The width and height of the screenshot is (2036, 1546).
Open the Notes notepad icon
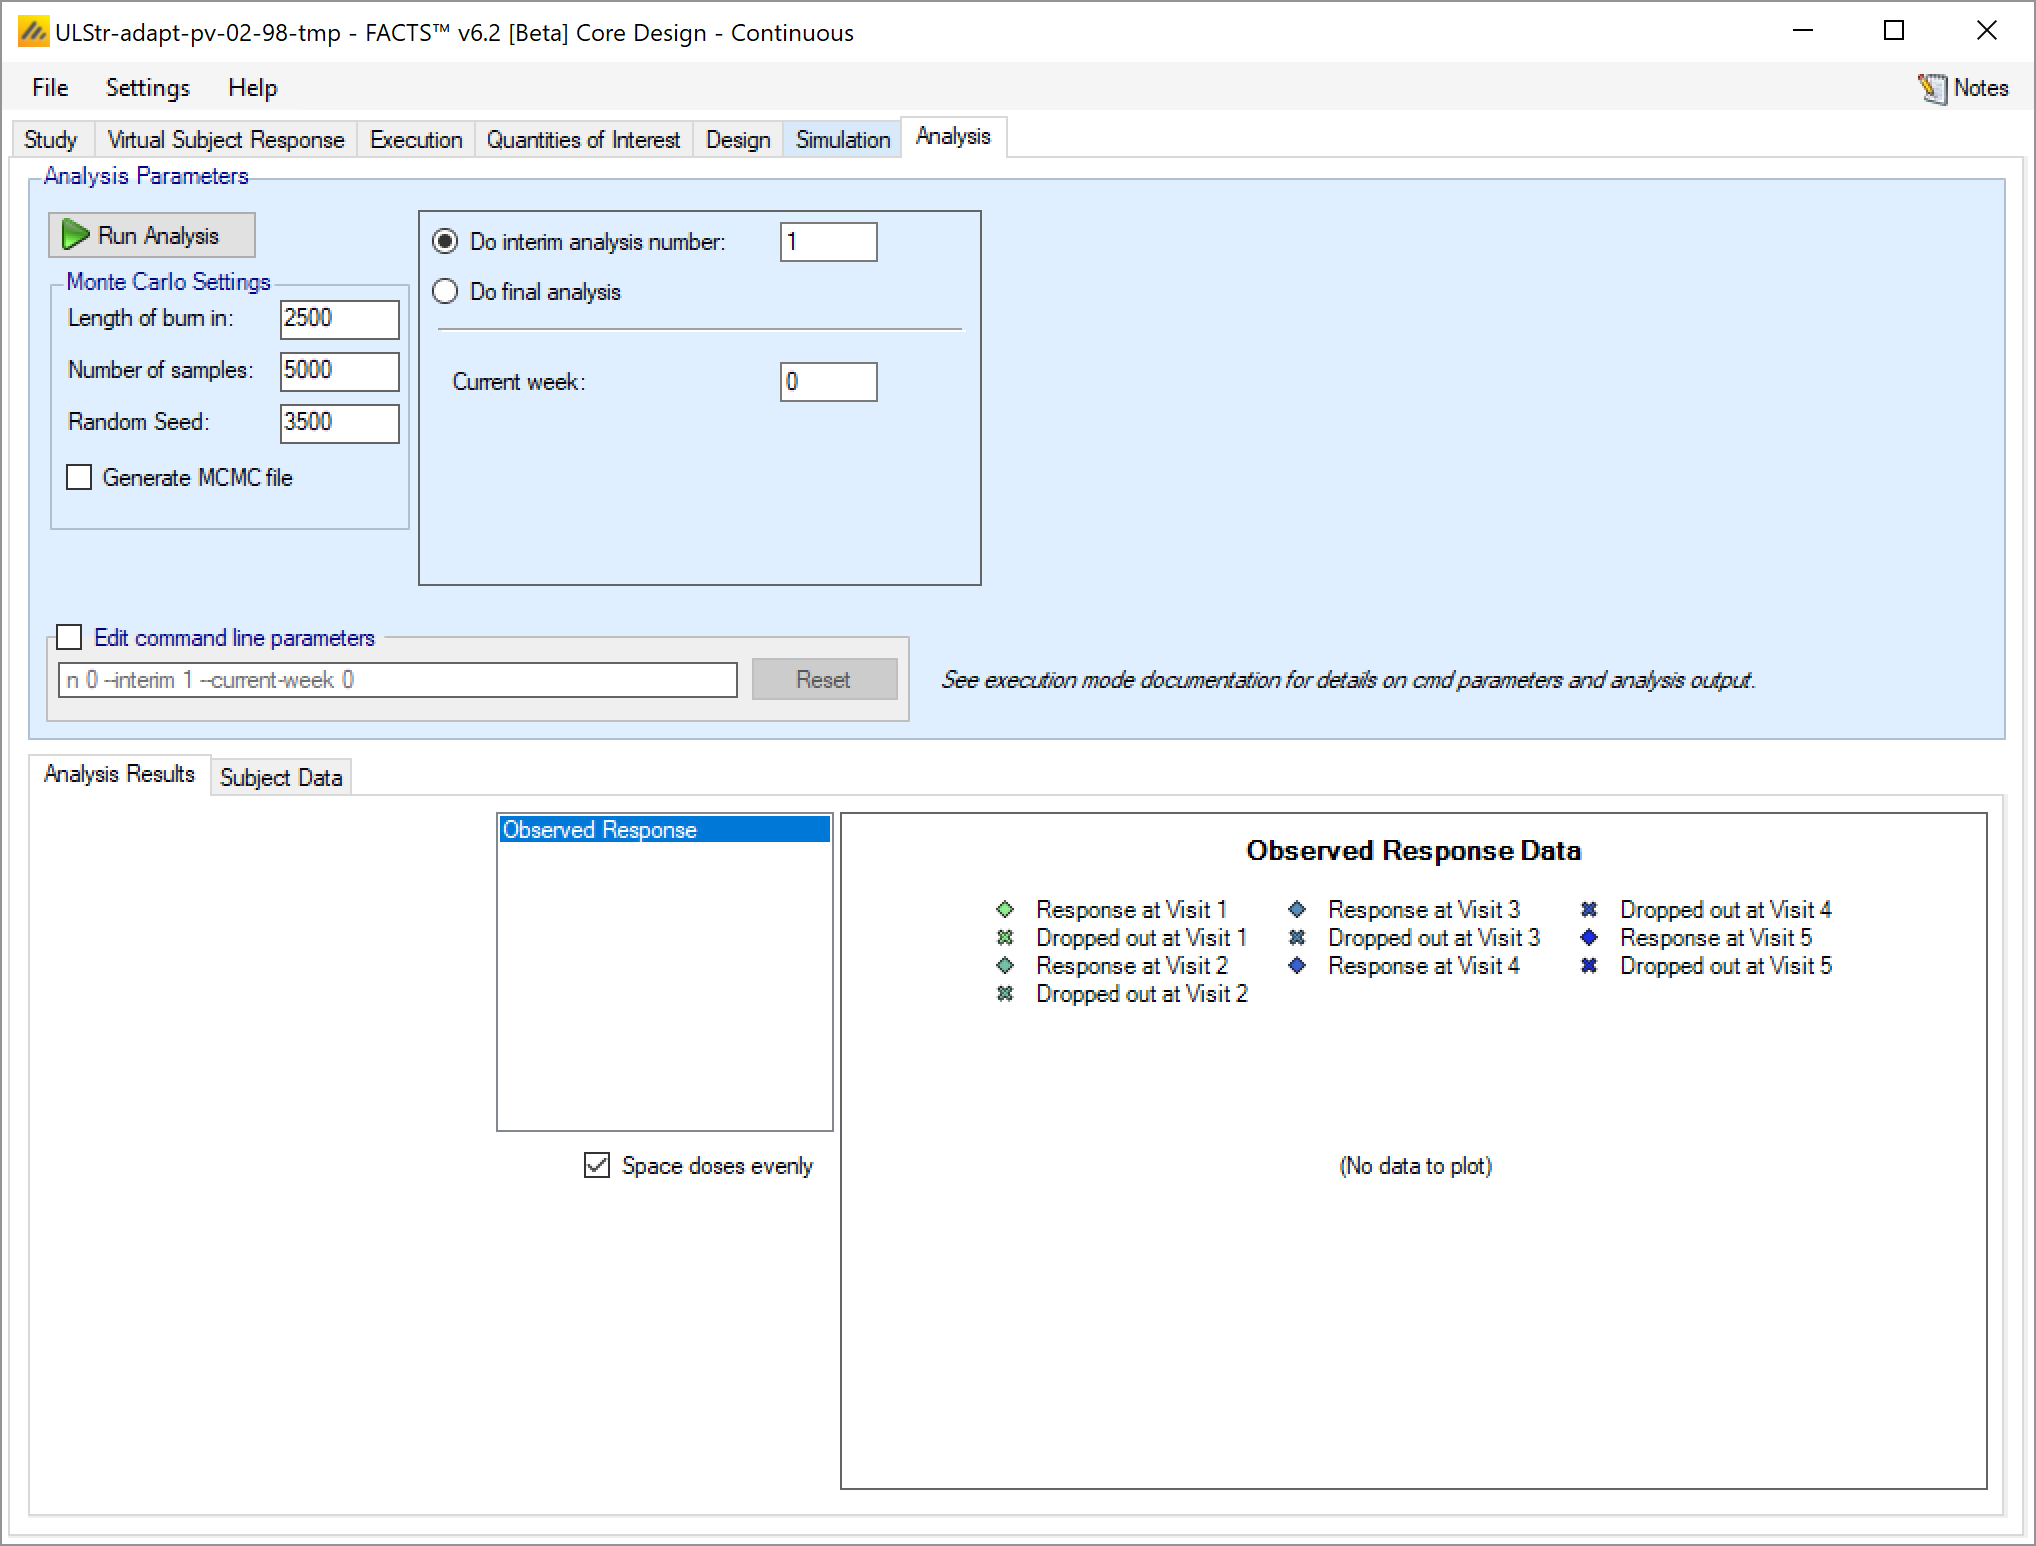[1931, 89]
